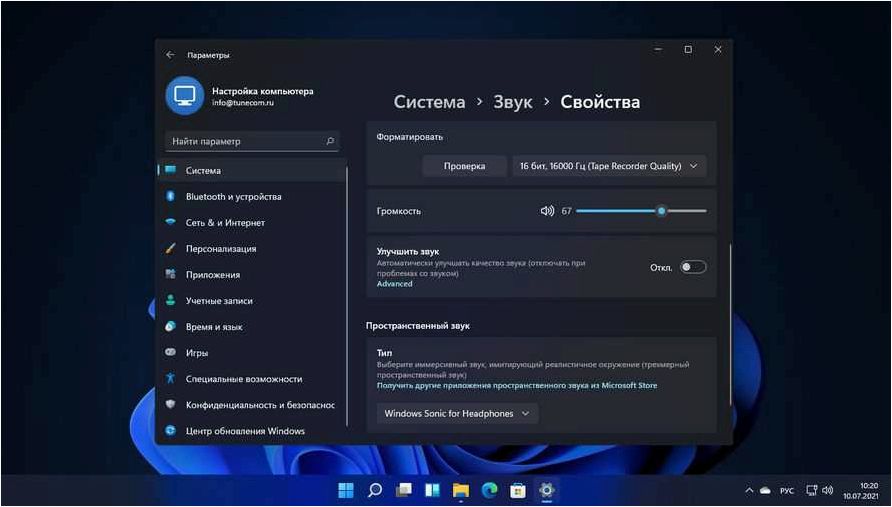Toggle the Улучшить звук switch

click(693, 267)
